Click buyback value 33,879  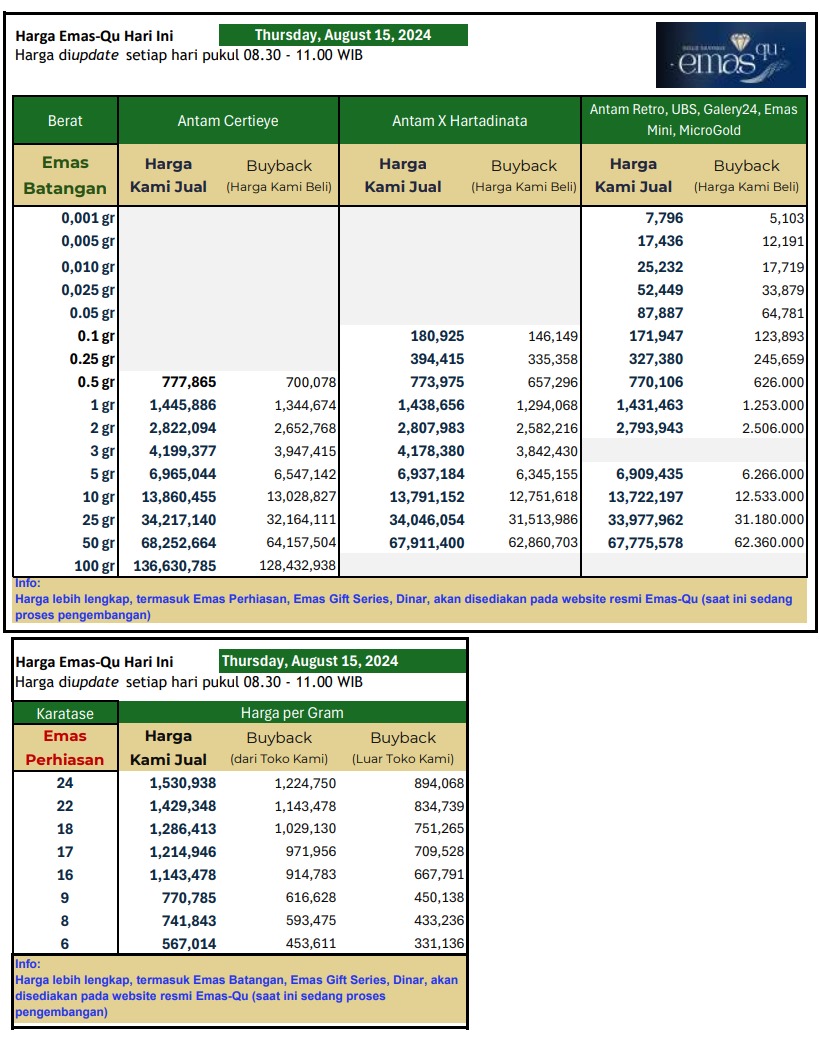point(783,290)
